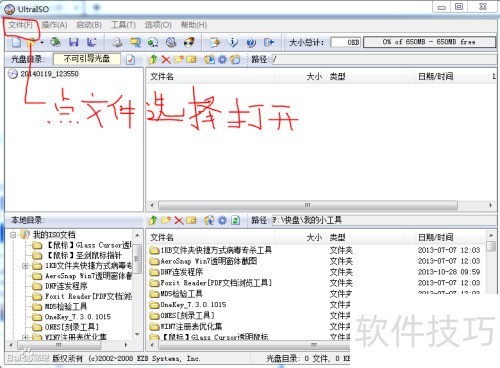The width and height of the screenshot is (500, 368).
Task: Click the red X delete icon in 本地目录 toolbar
Action: 179,220
